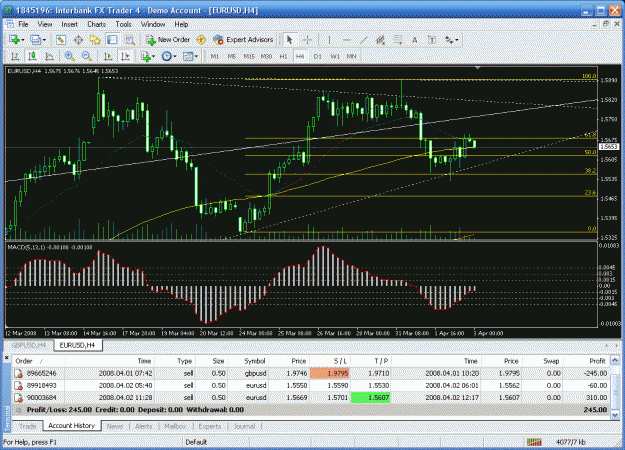This screenshot has width=625, height=450.
Task: Click scroll-up arrow in Account History
Action: [x=615, y=360]
